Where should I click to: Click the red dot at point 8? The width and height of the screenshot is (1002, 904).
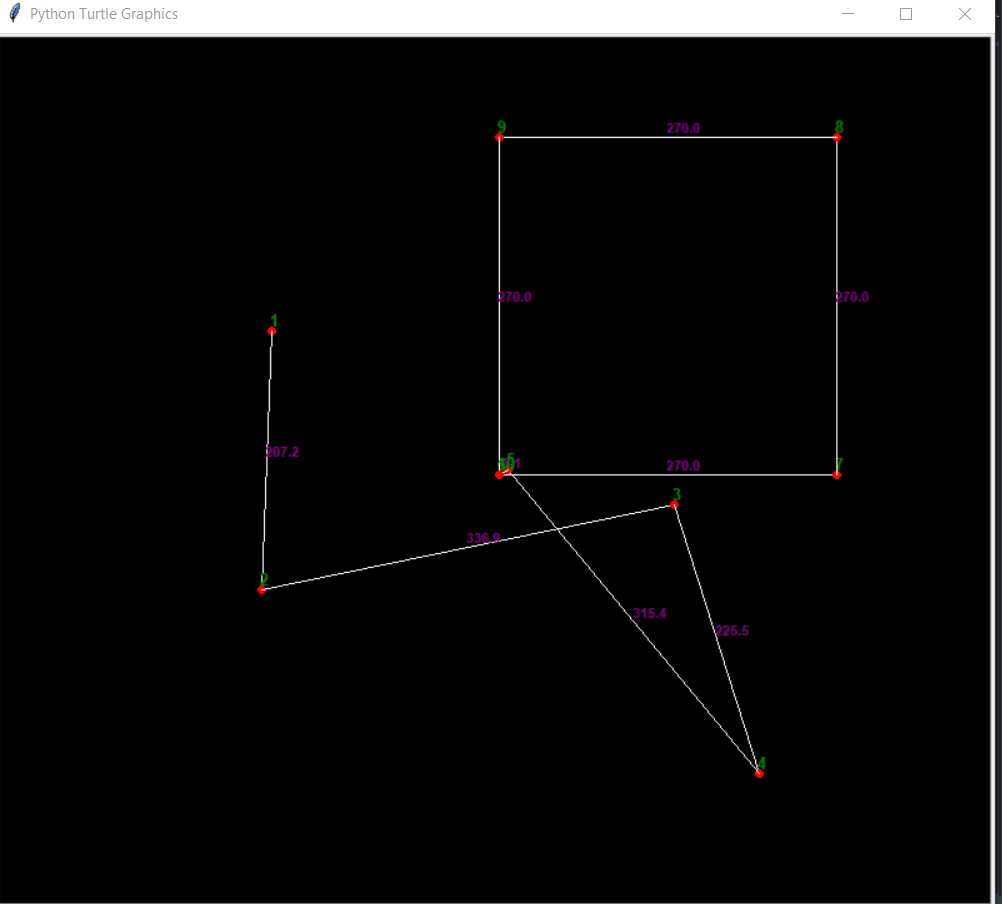(x=837, y=137)
